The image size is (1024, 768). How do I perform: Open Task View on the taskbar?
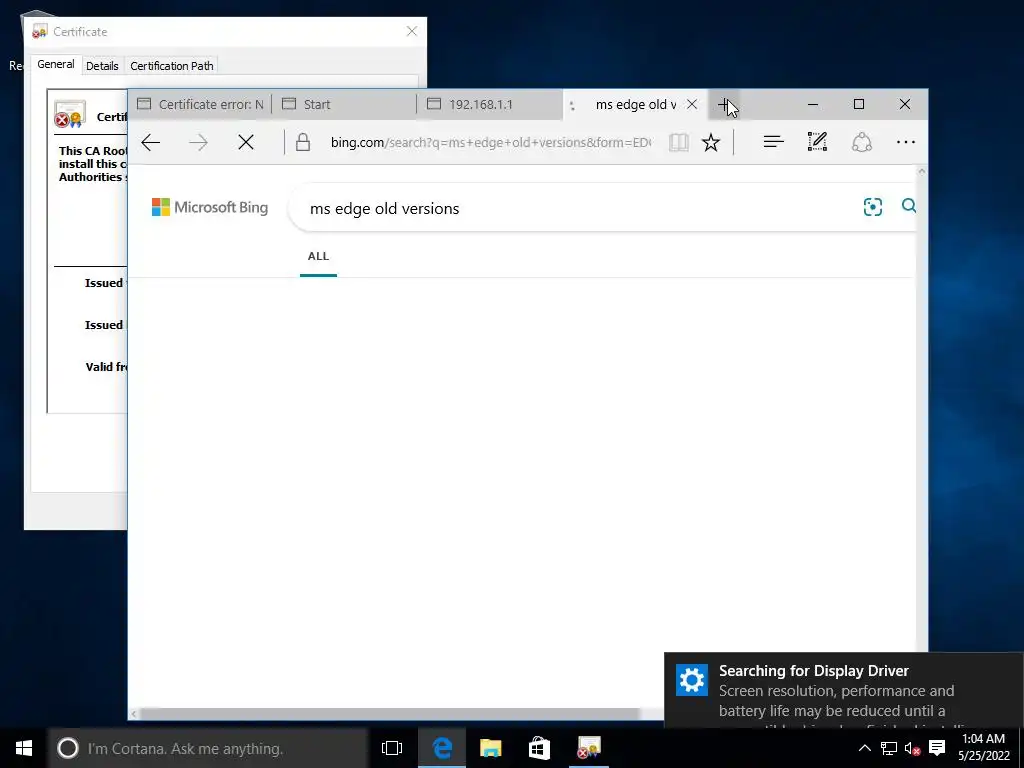[x=392, y=748]
